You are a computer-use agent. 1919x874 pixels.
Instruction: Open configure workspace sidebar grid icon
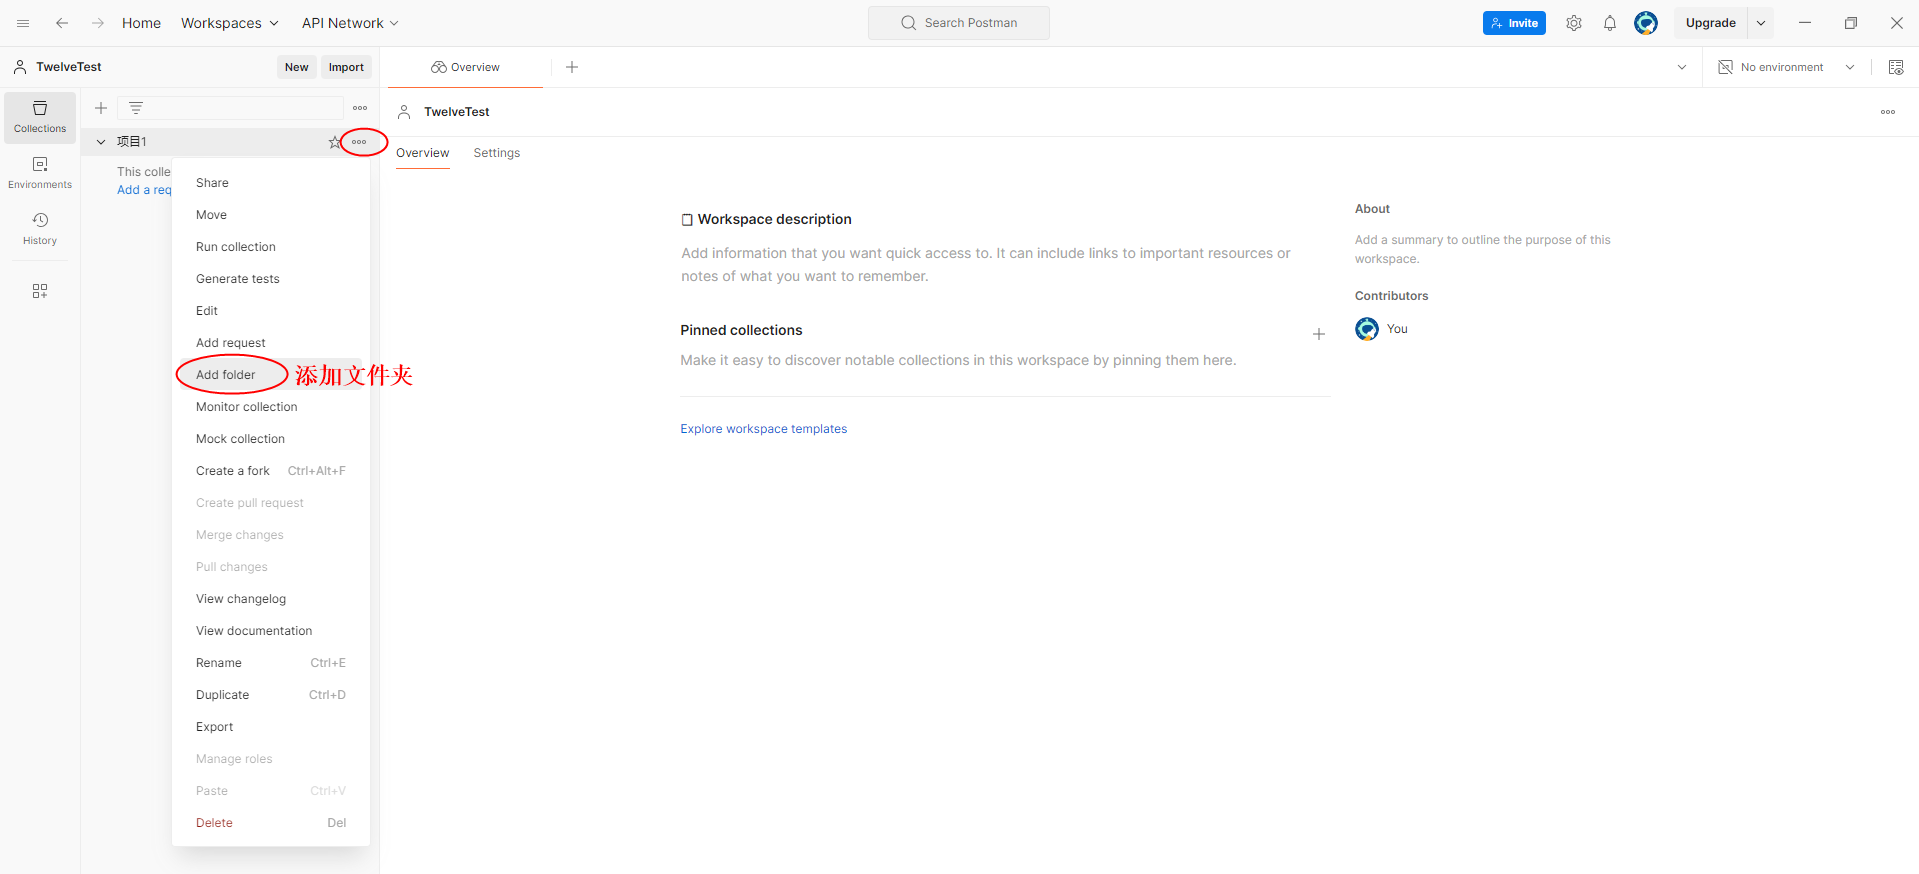click(x=40, y=291)
